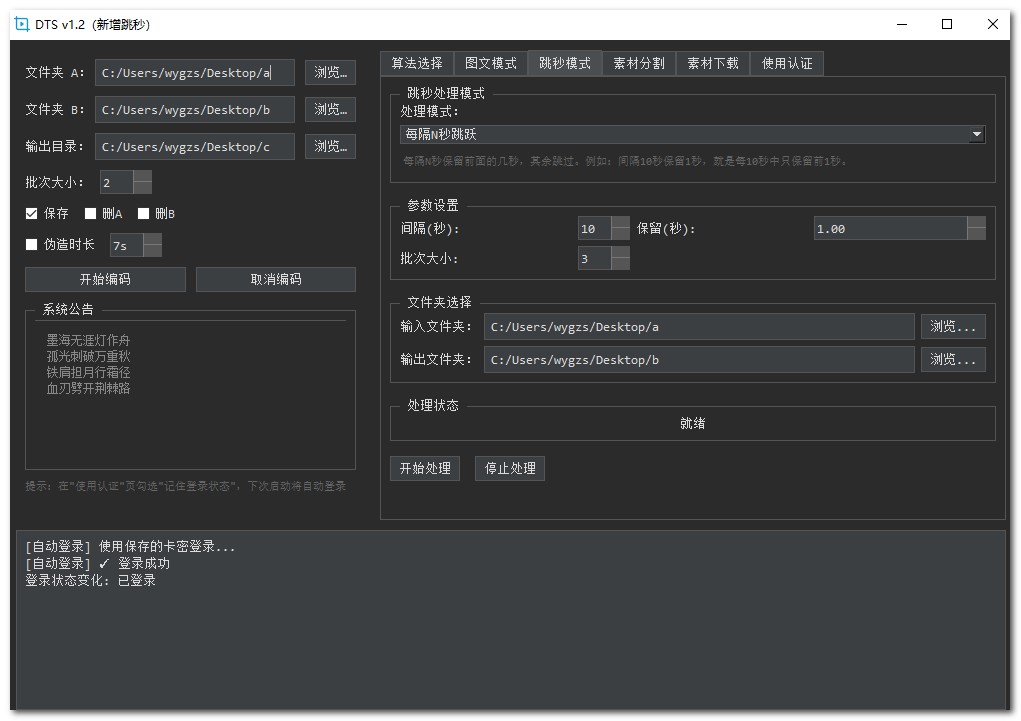Click the DTS app icon in title bar

click(x=22, y=24)
